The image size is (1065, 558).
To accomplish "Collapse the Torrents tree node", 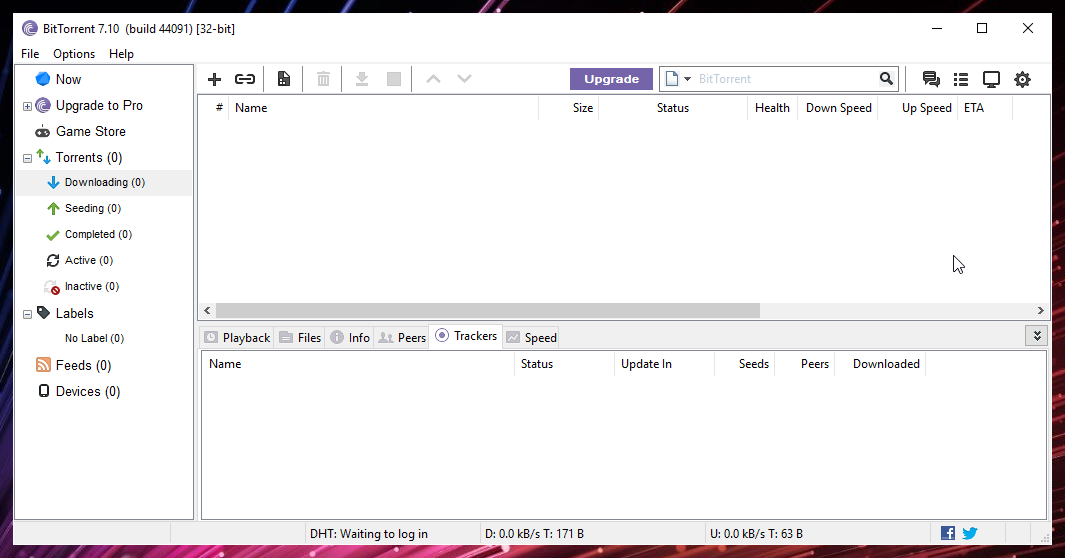I will coord(27,158).
